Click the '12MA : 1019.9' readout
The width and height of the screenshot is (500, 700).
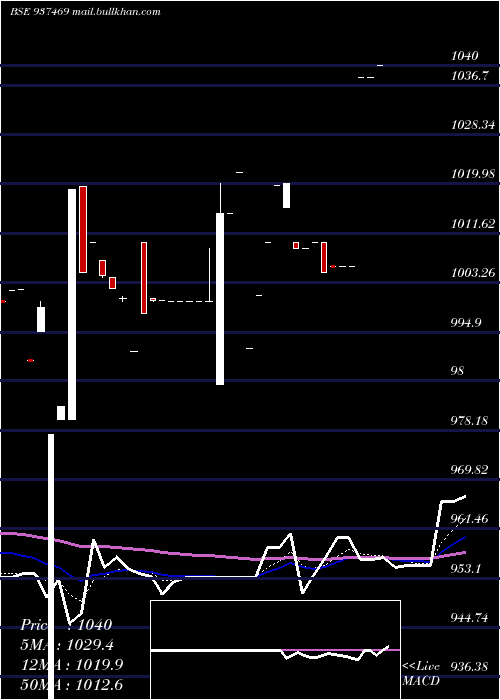(x=72, y=665)
